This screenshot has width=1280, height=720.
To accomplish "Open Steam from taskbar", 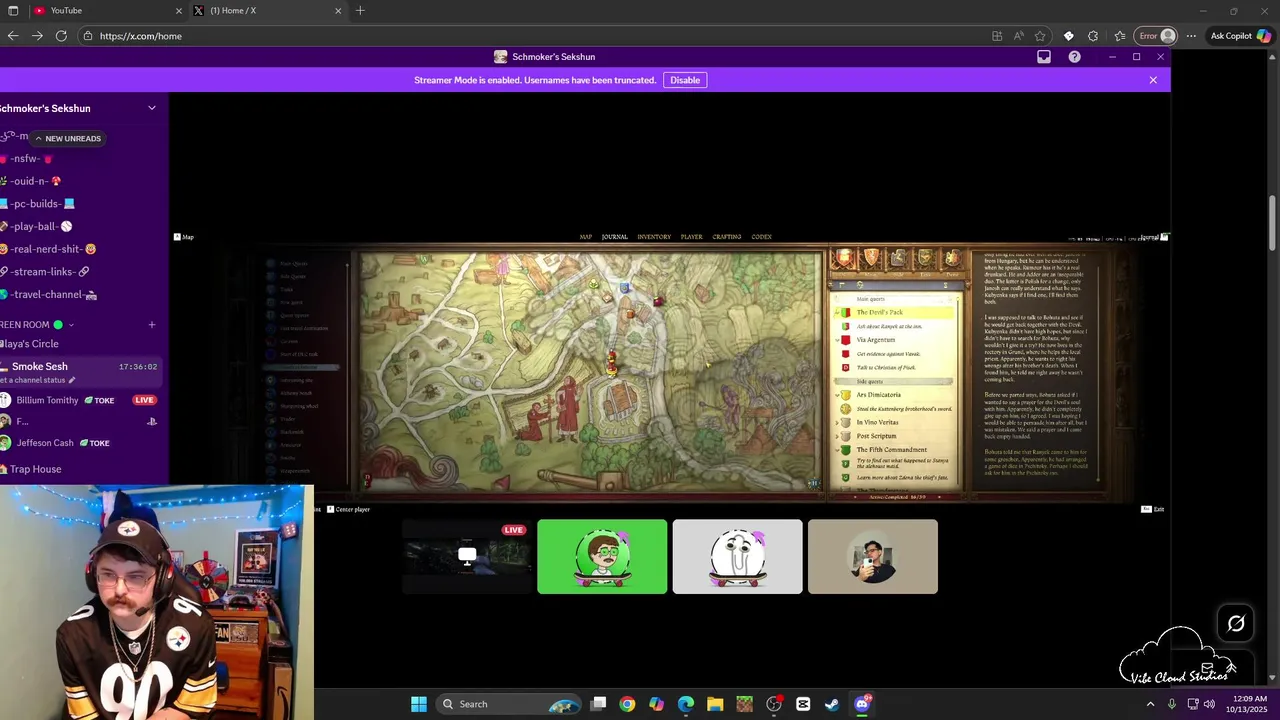I will 832,704.
